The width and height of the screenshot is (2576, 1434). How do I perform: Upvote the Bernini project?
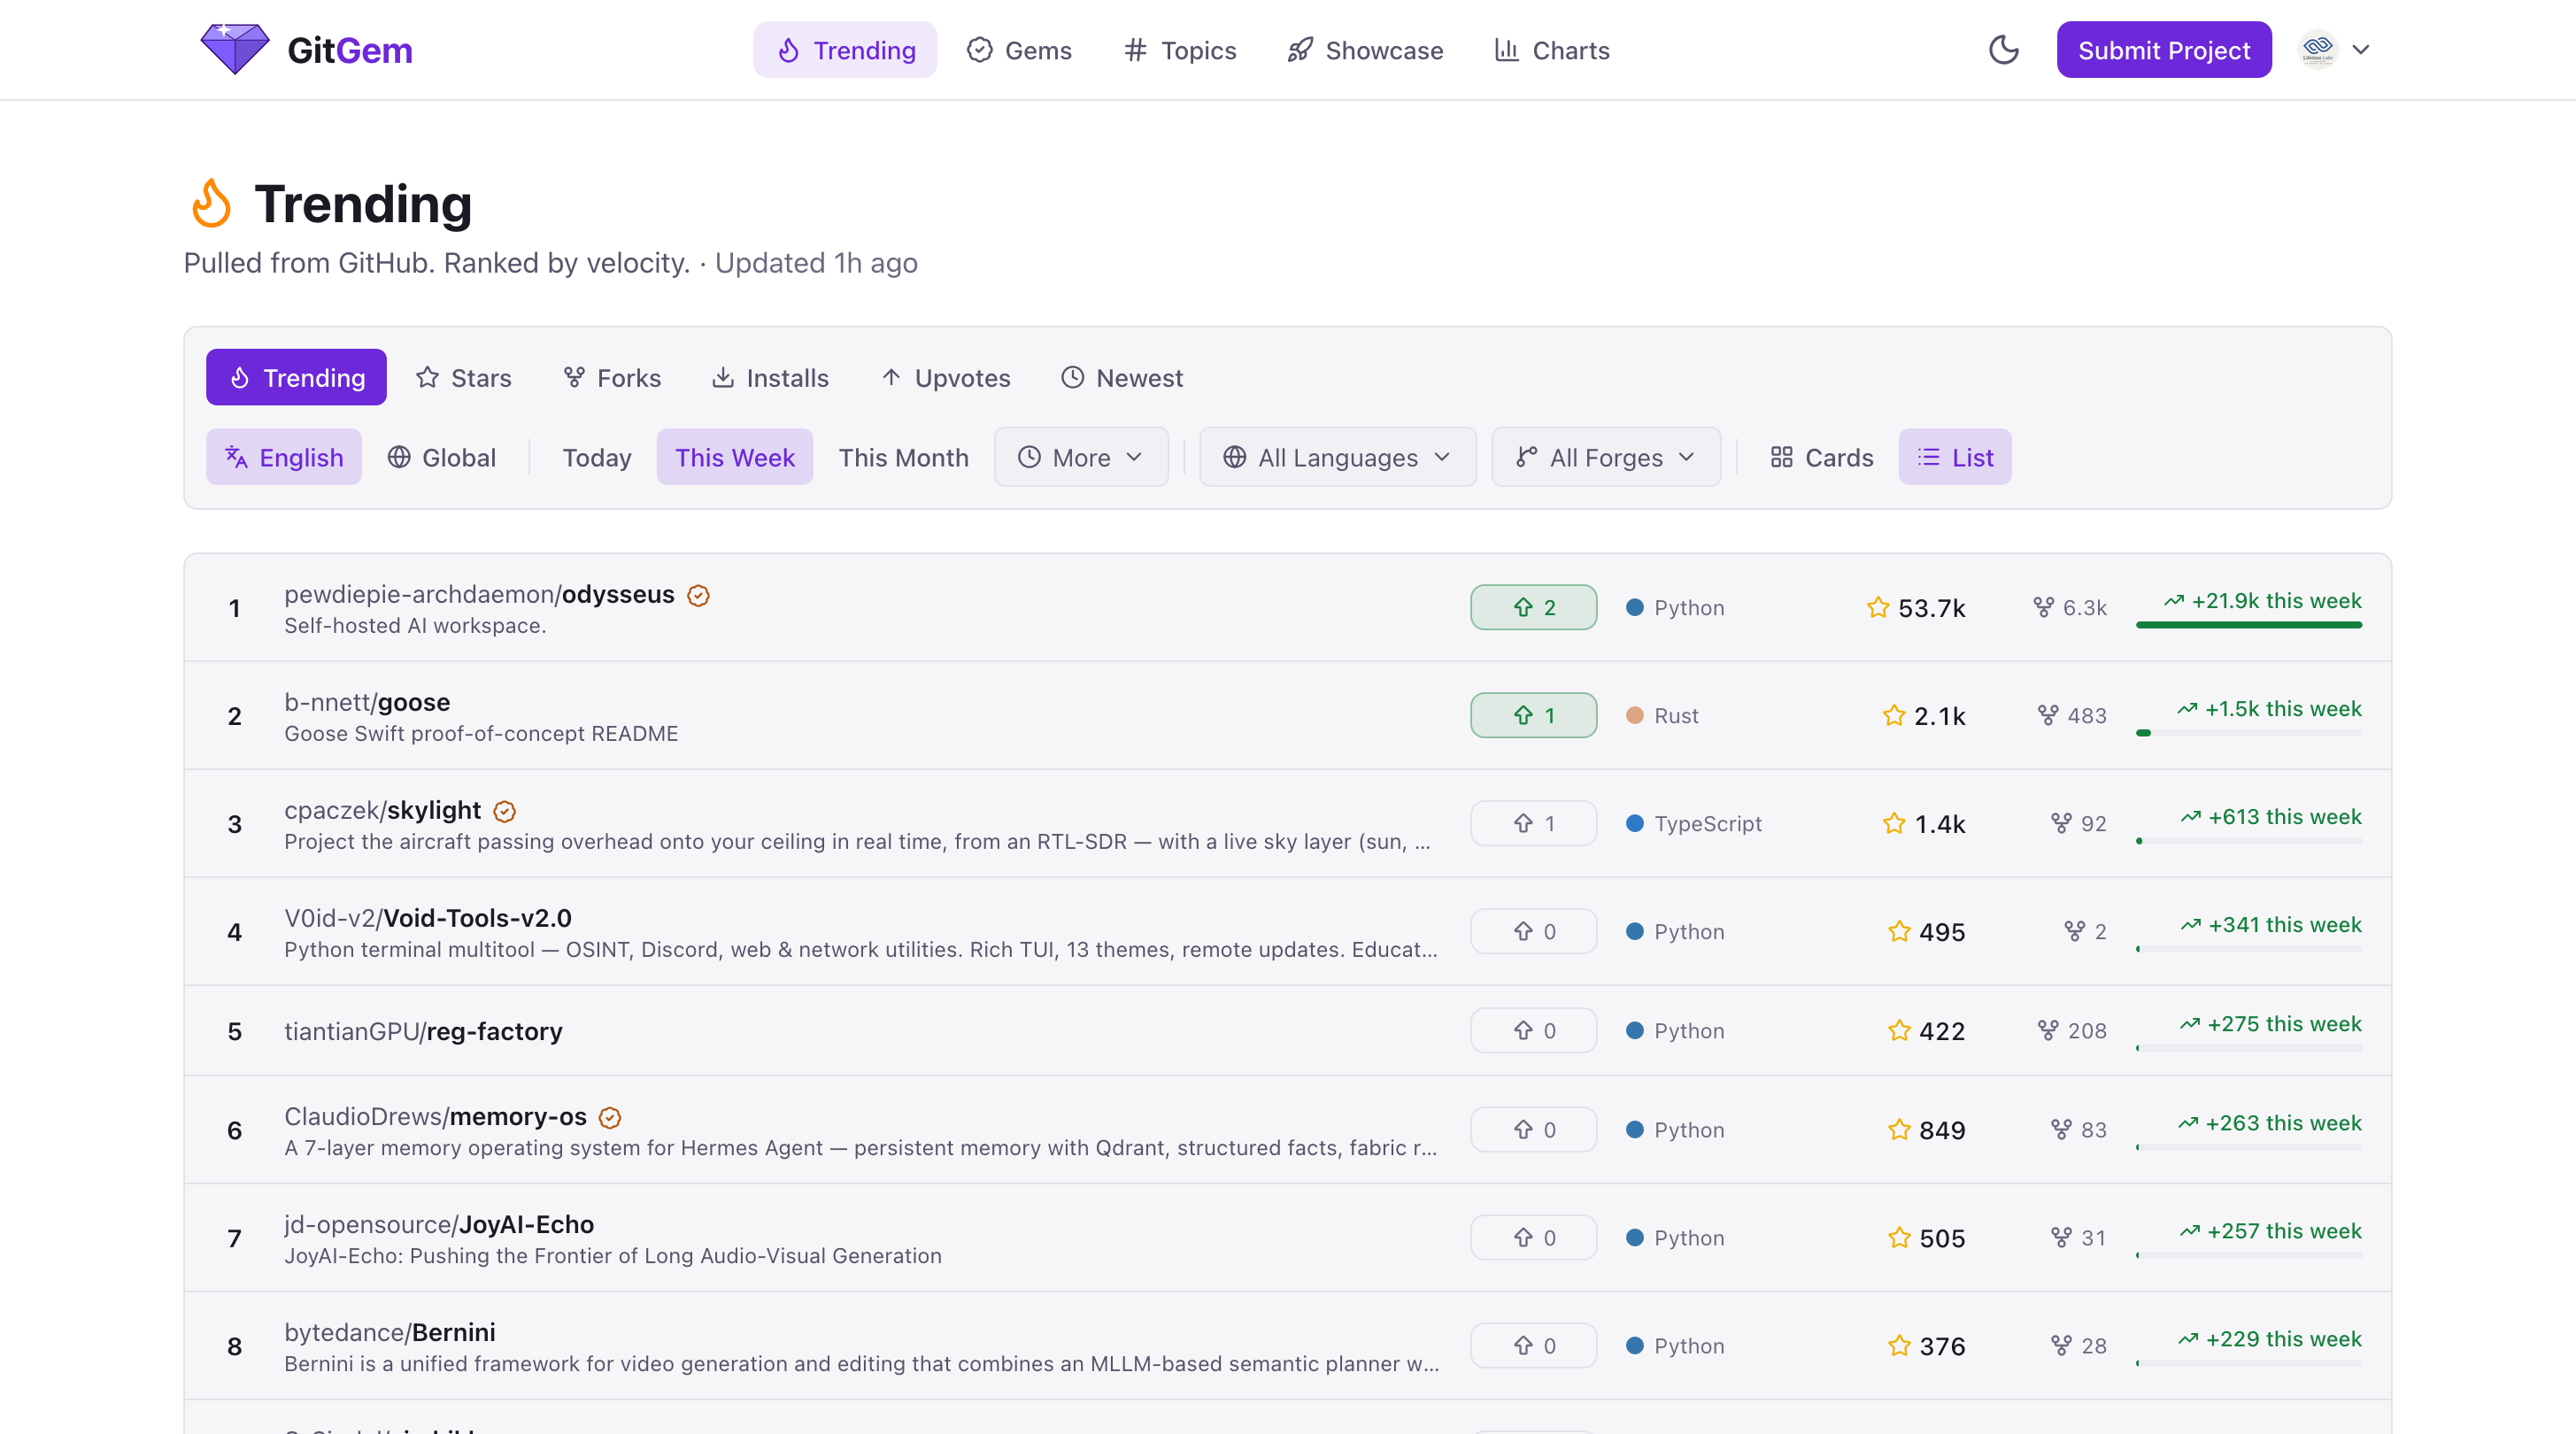coord(1533,1345)
